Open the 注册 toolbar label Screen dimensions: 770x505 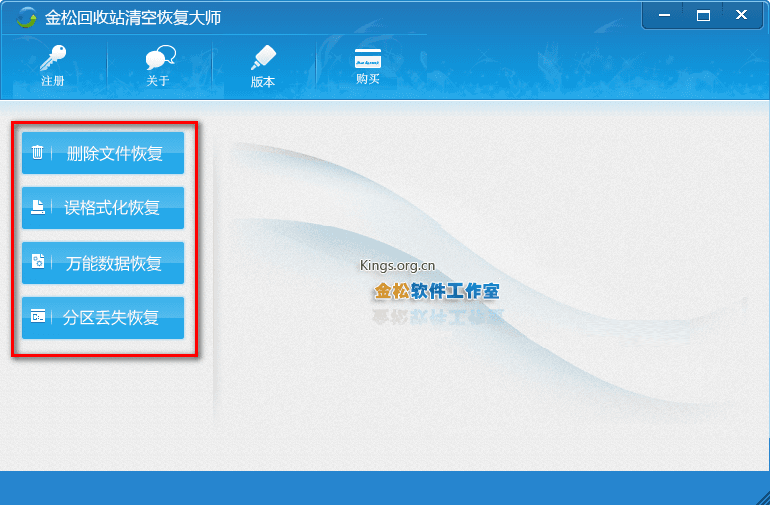(x=53, y=81)
